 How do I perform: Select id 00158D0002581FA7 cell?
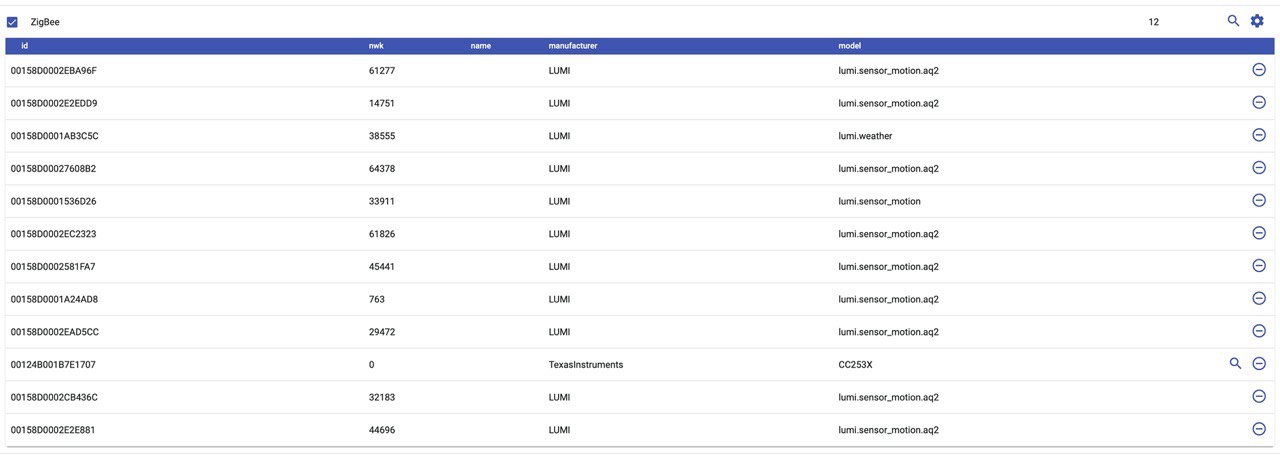(53, 267)
